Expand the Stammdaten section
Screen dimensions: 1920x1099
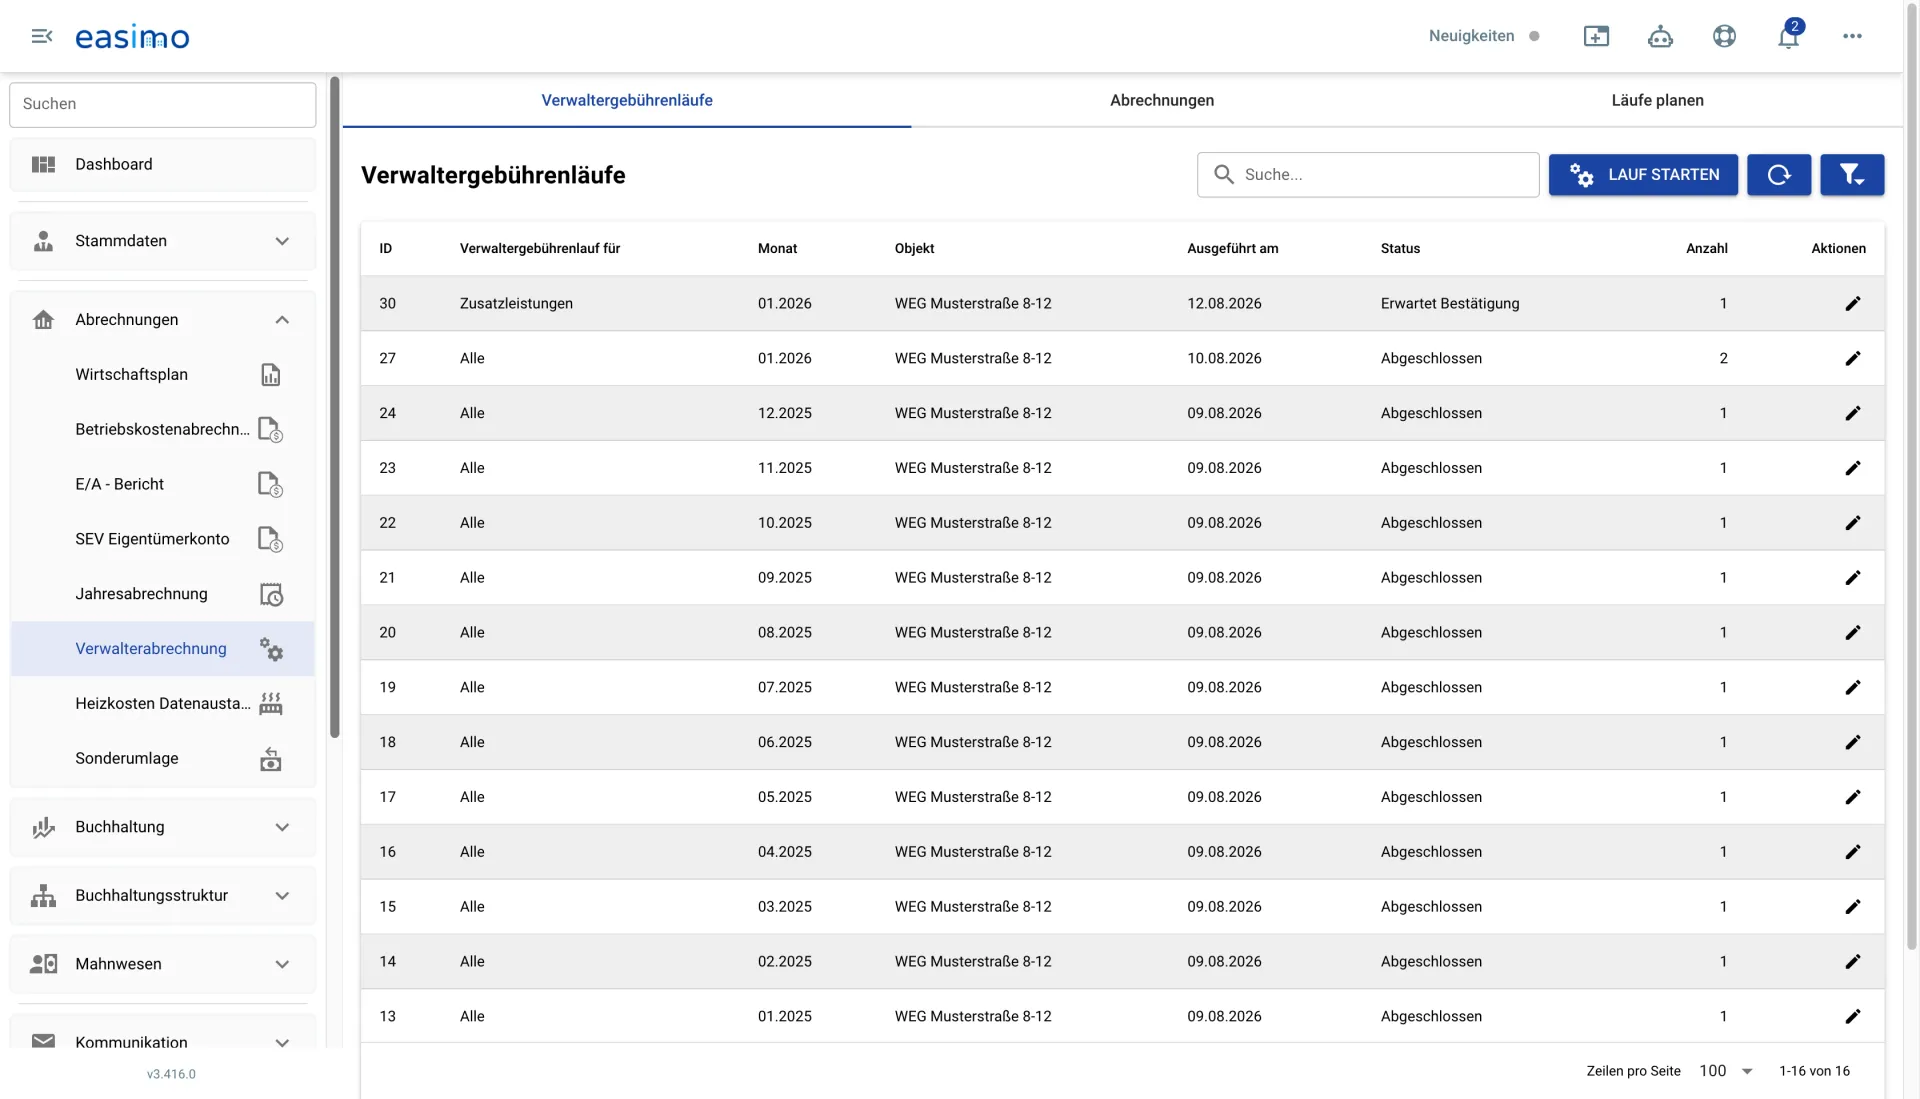pyautogui.click(x=163, y=241)
